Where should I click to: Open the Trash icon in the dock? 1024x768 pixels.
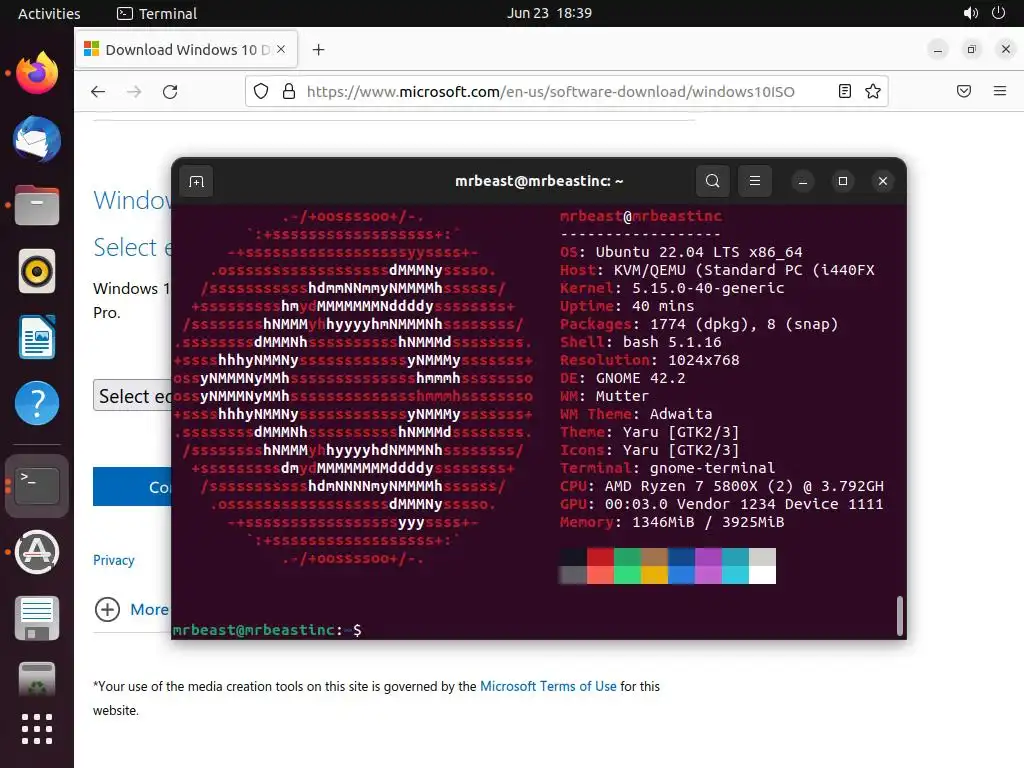coord(37,679)
